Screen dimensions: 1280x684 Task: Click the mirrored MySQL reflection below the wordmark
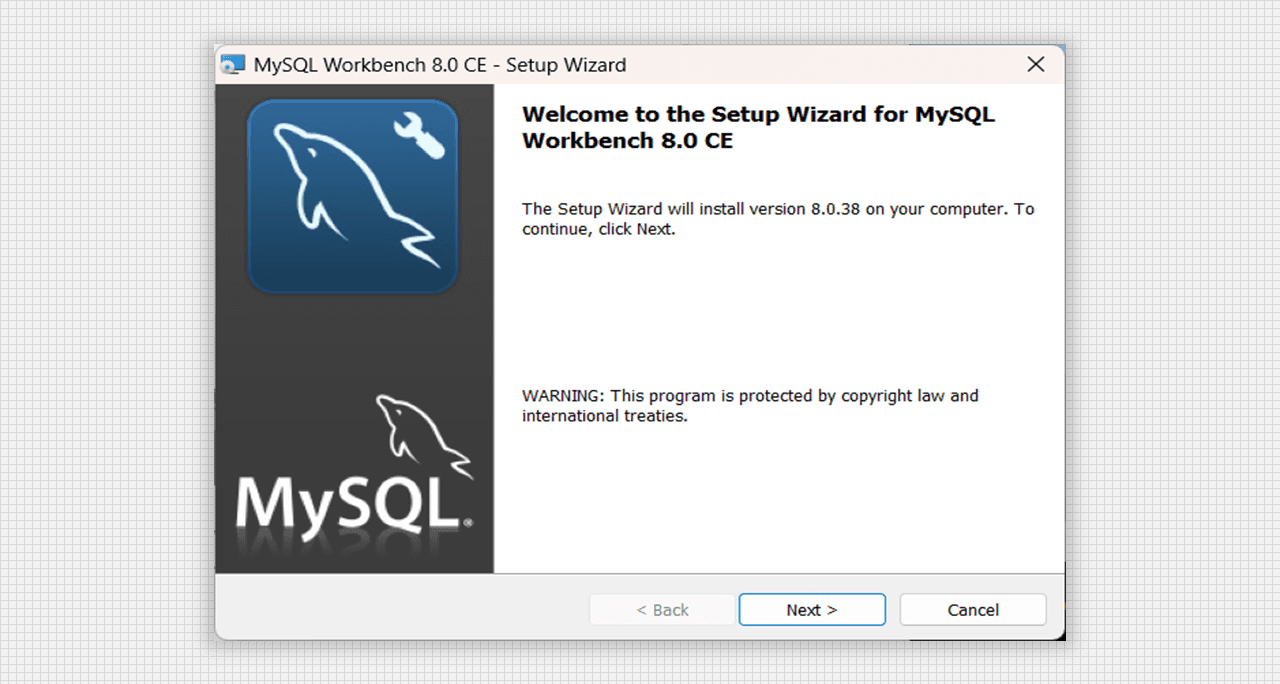pos(350,548)
